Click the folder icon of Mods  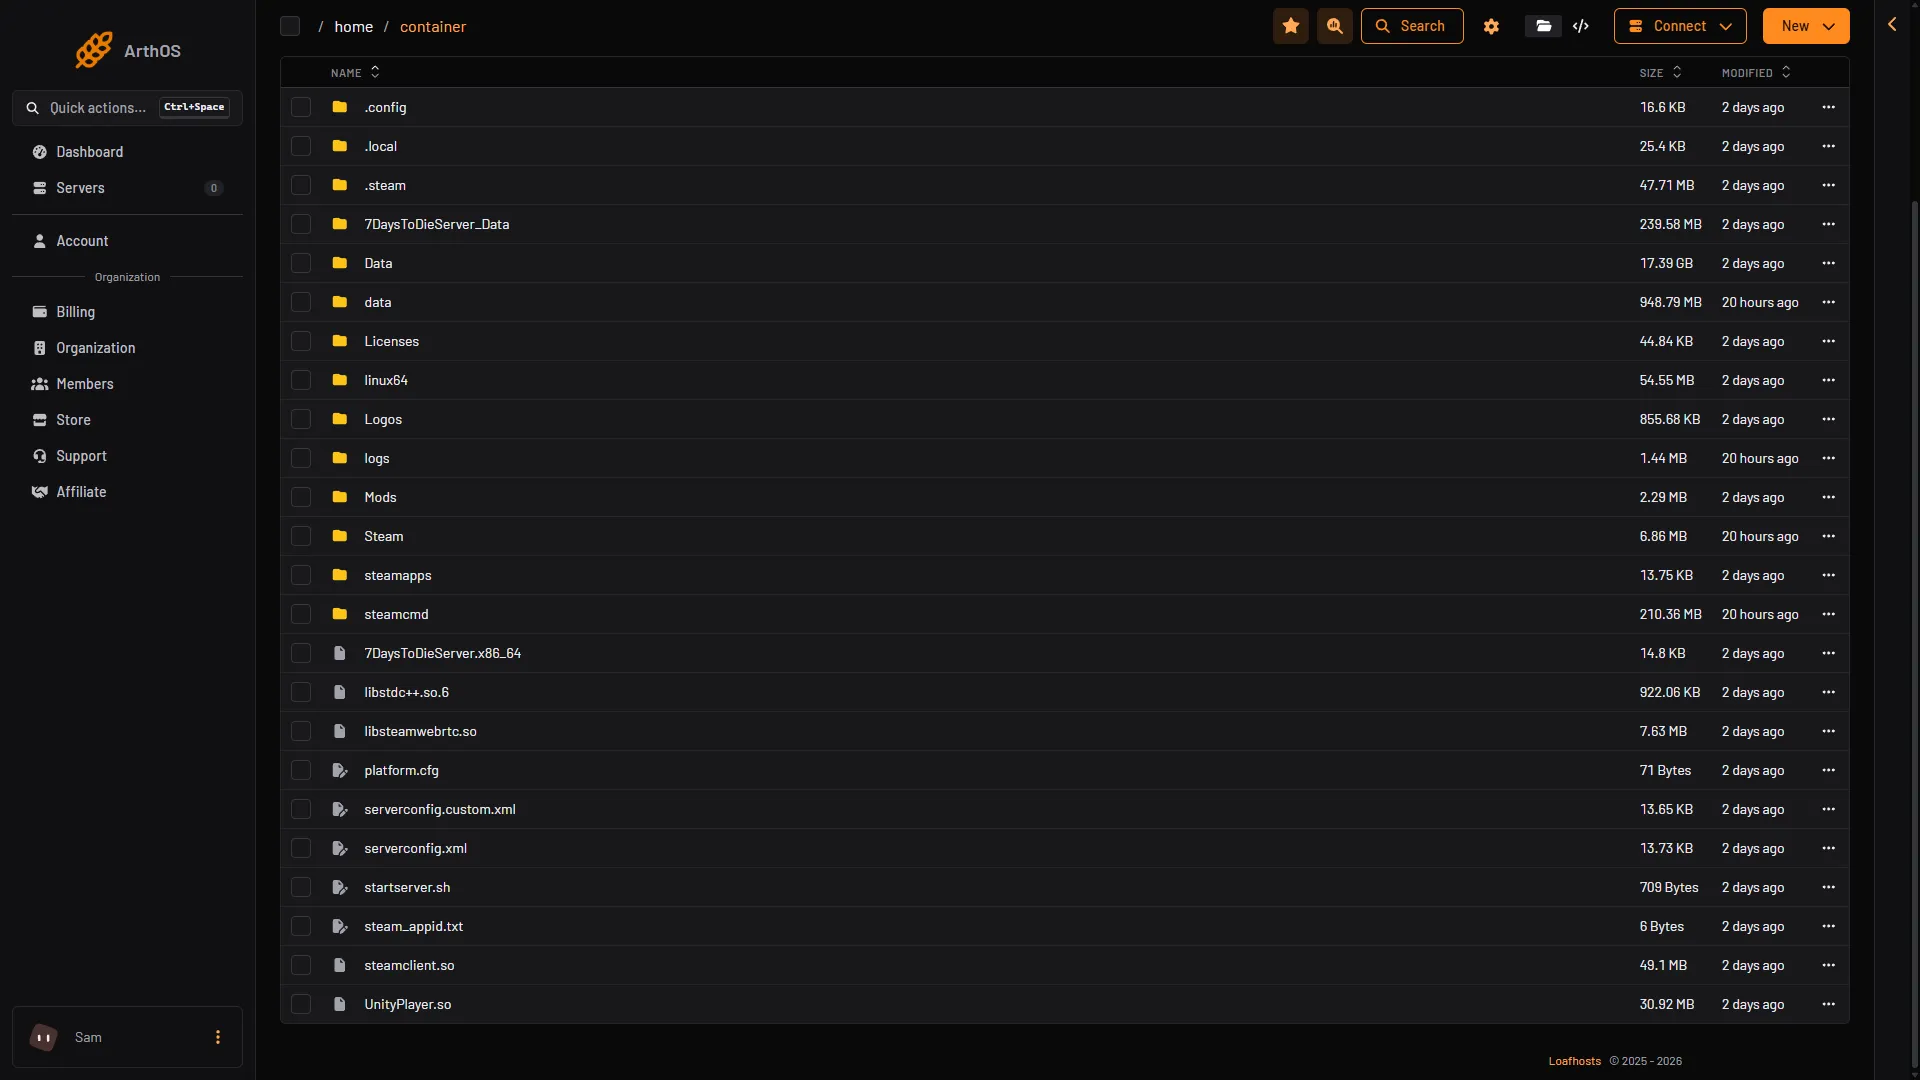pyautogui.click(x=340, y=497)
